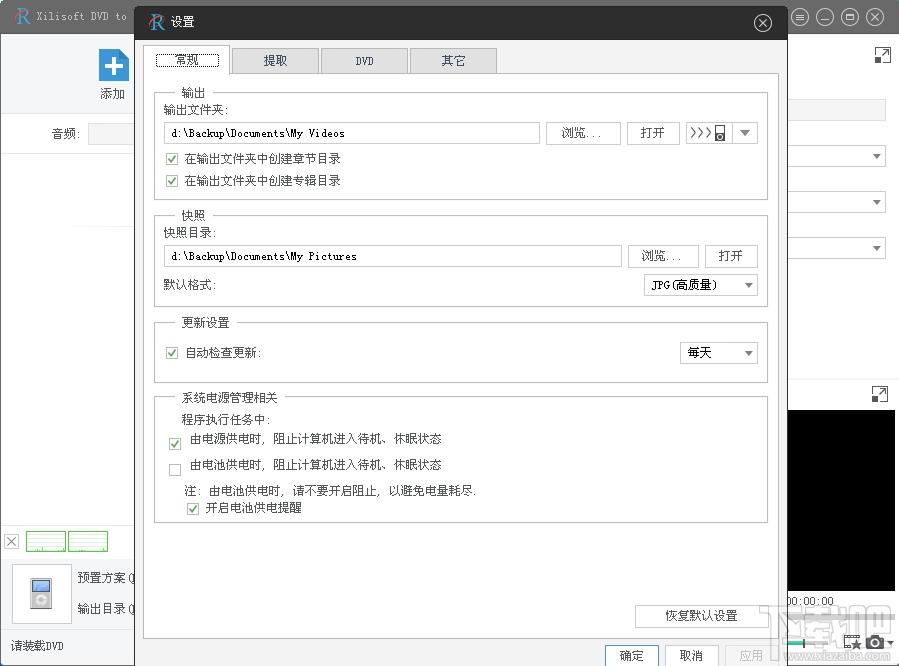The image size is (899, 666).
Task: Open dropdown arrow next to device profile icon
Action: 745,133
